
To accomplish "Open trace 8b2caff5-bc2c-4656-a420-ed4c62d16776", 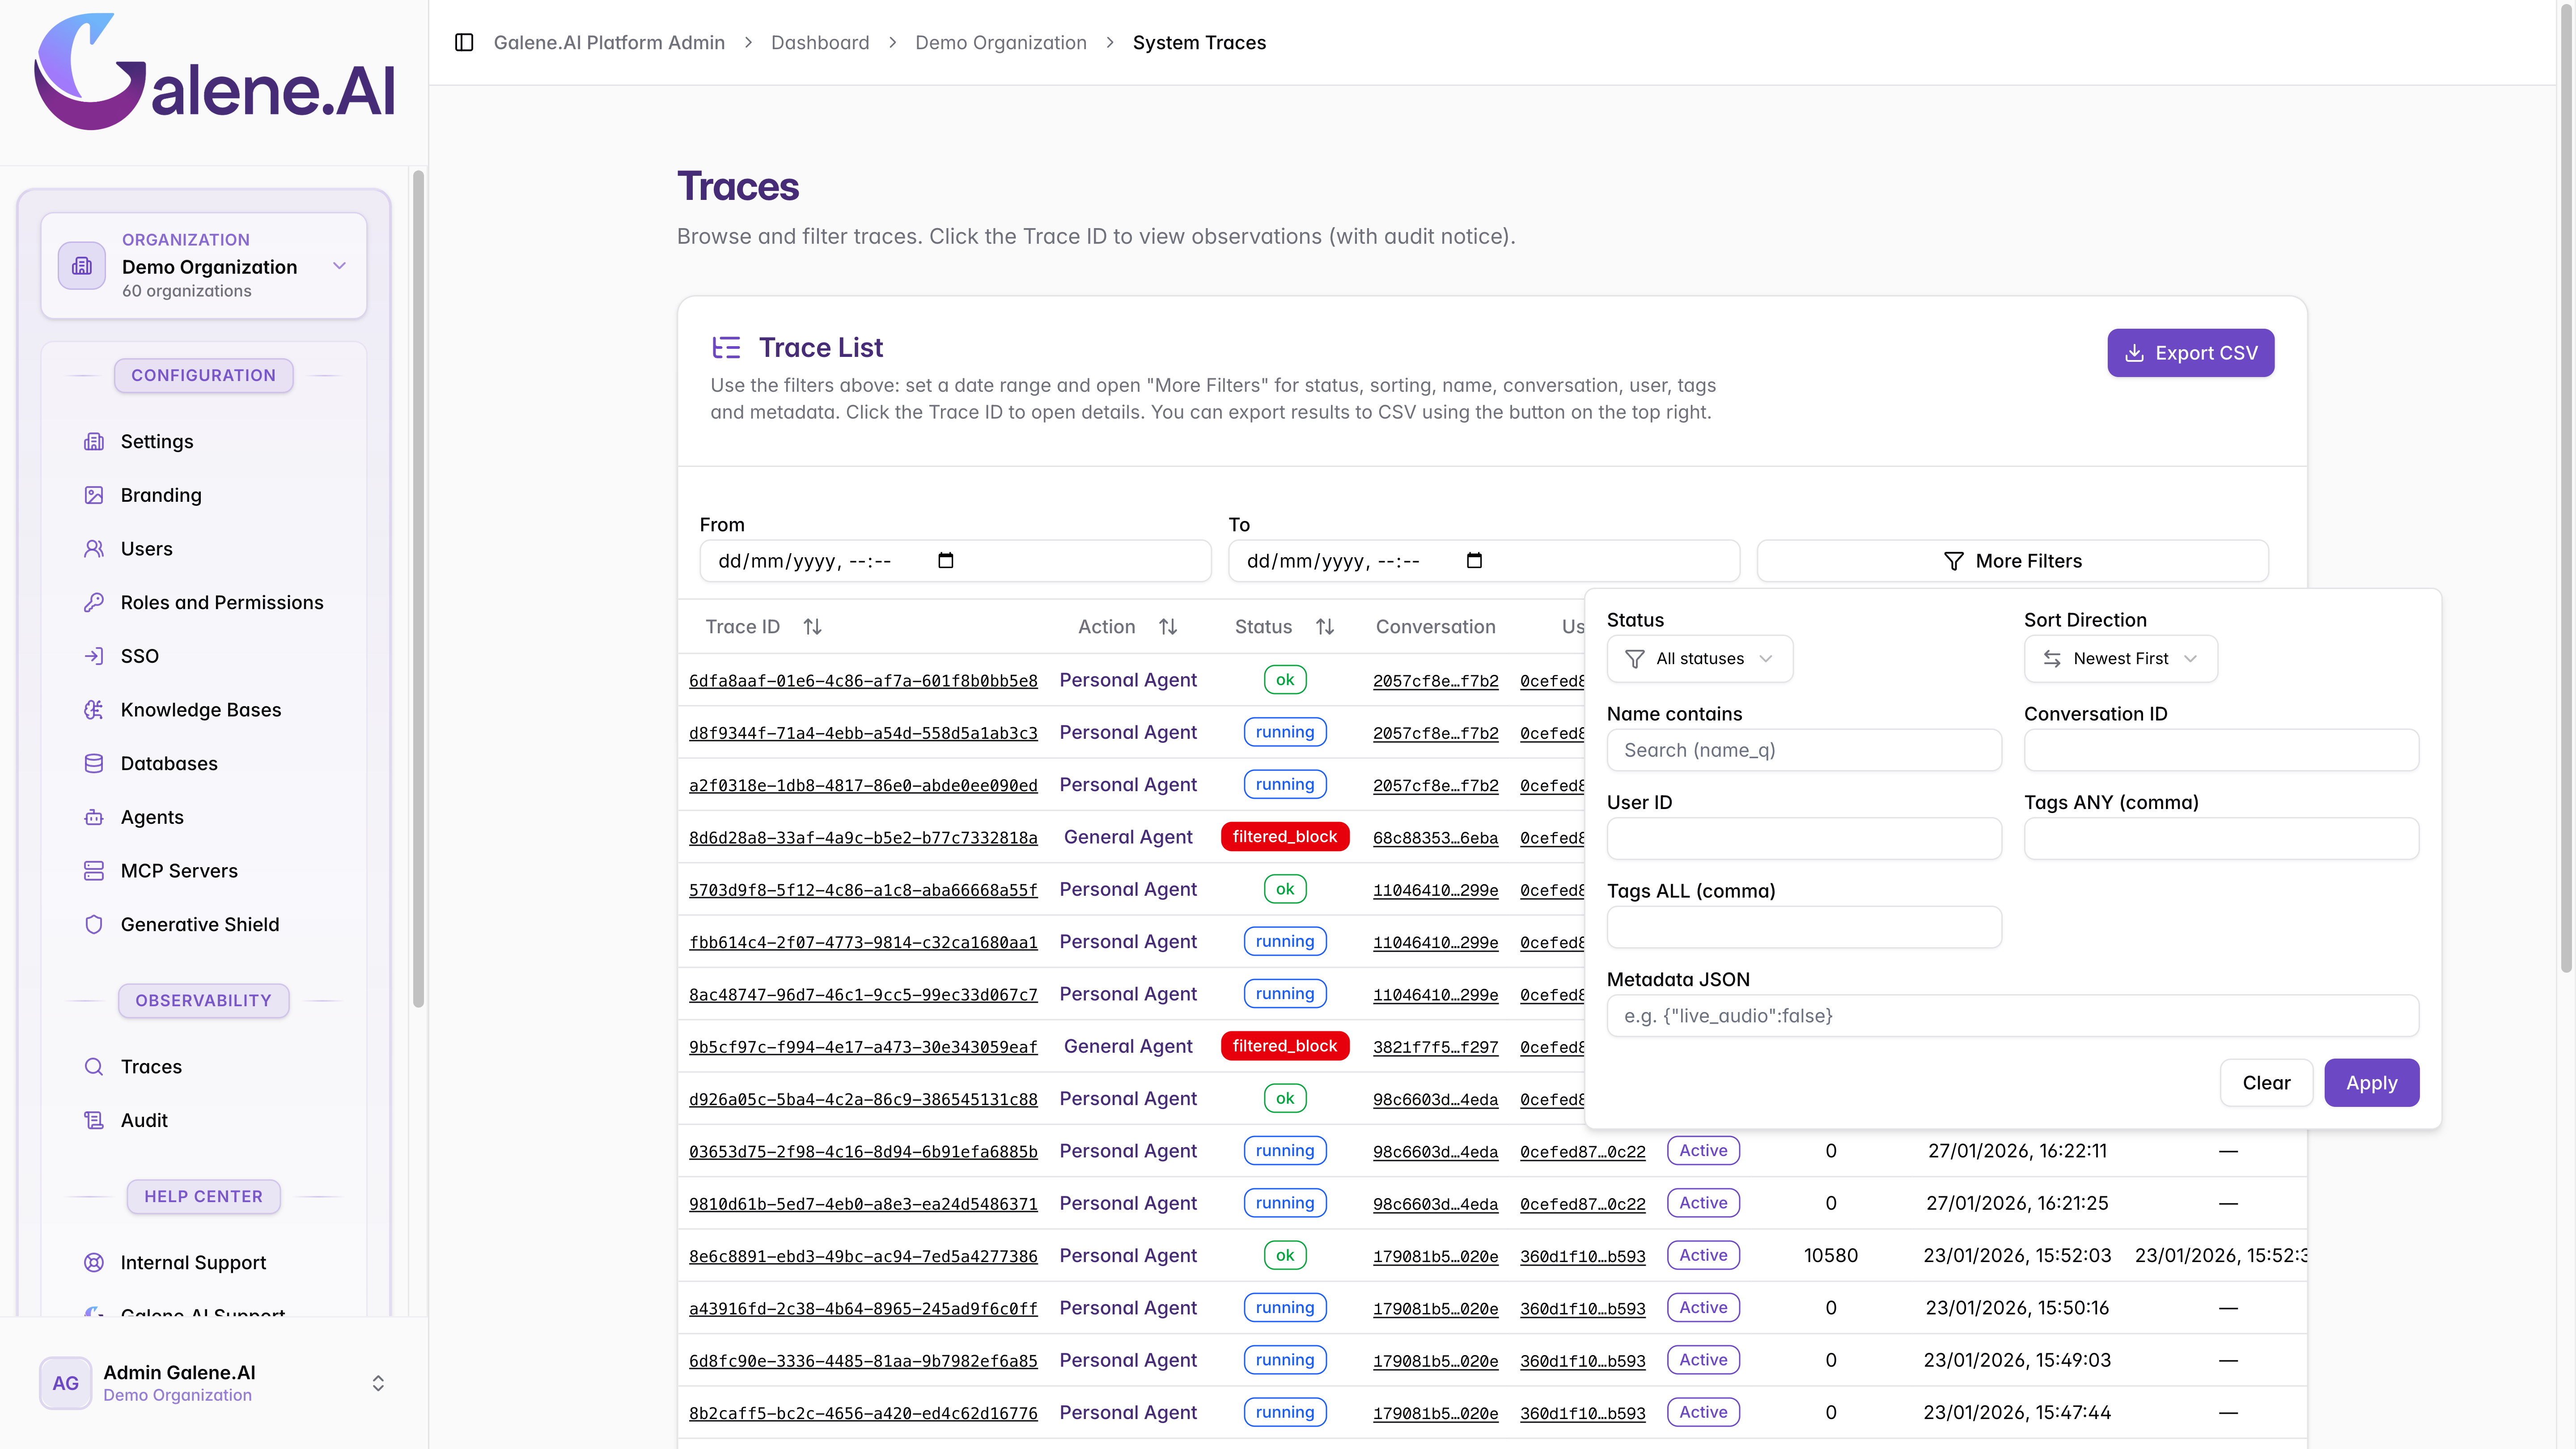I will pos(863,1414).
